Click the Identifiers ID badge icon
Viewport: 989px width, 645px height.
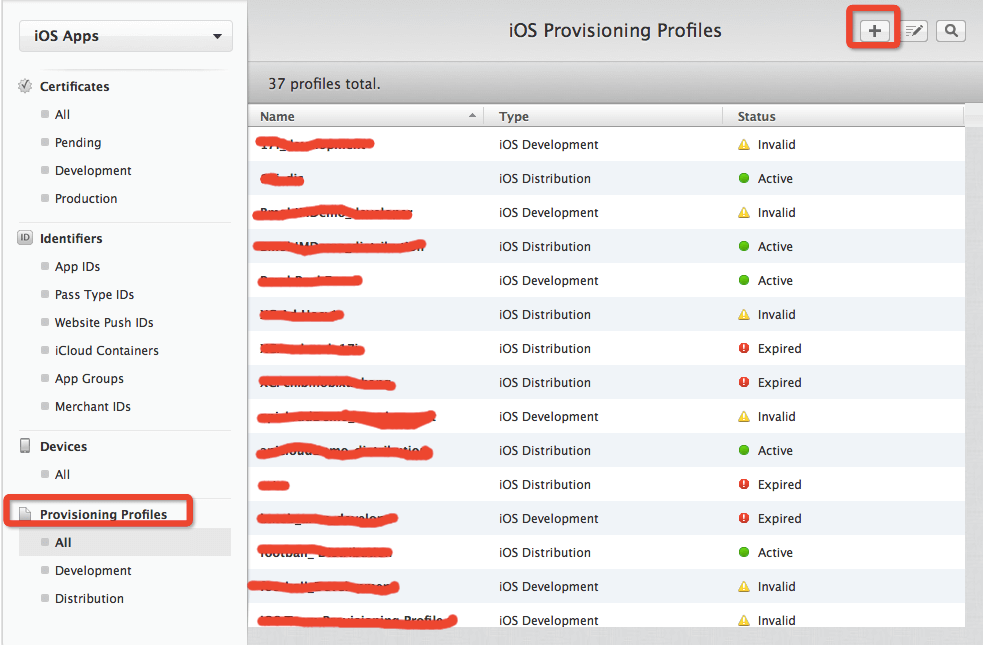point(25,239)
